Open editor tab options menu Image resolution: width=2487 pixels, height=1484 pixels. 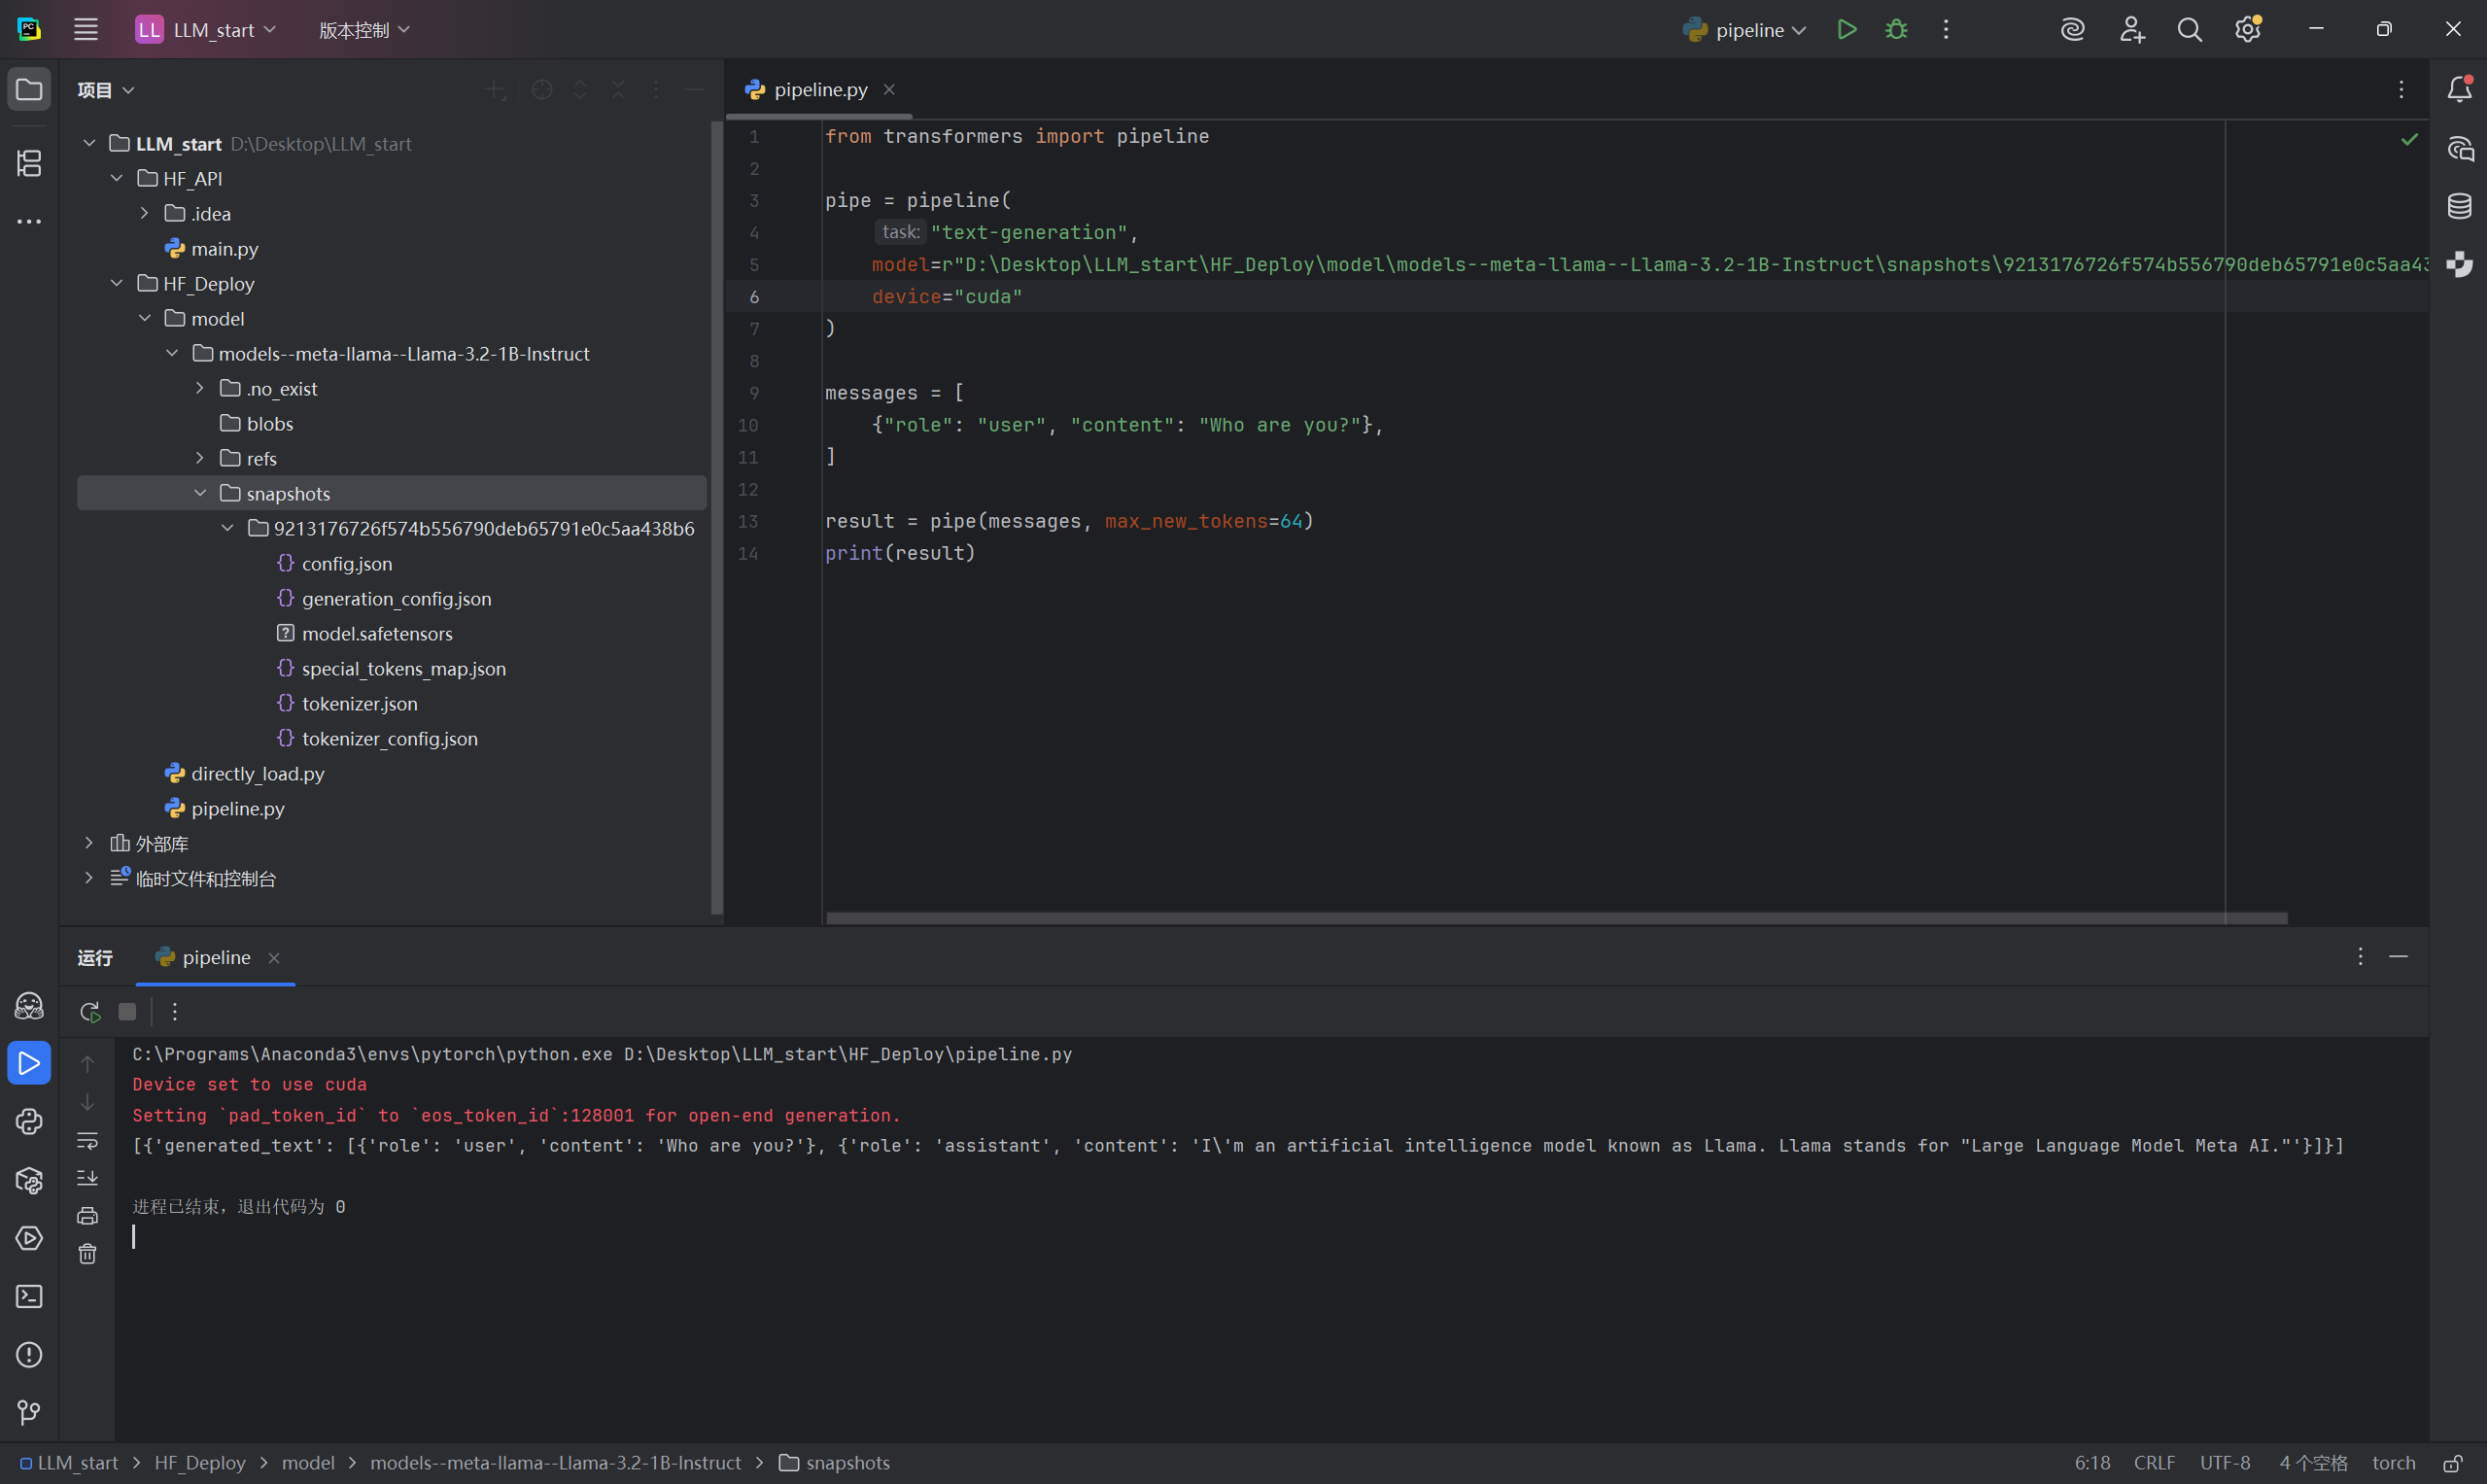pyautogui.click(x=2401, y=90)
